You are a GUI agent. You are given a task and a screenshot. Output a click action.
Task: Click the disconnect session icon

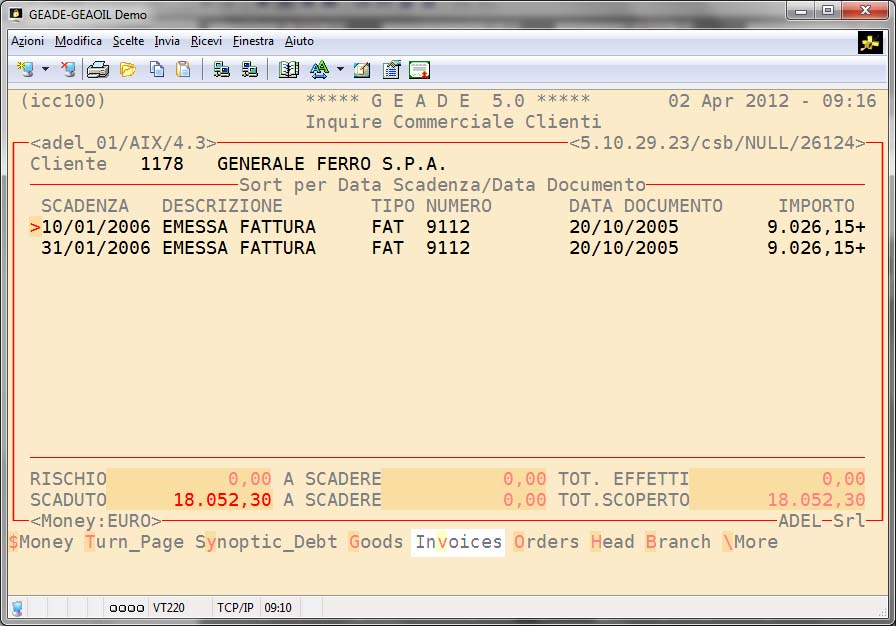pos(67,70)
